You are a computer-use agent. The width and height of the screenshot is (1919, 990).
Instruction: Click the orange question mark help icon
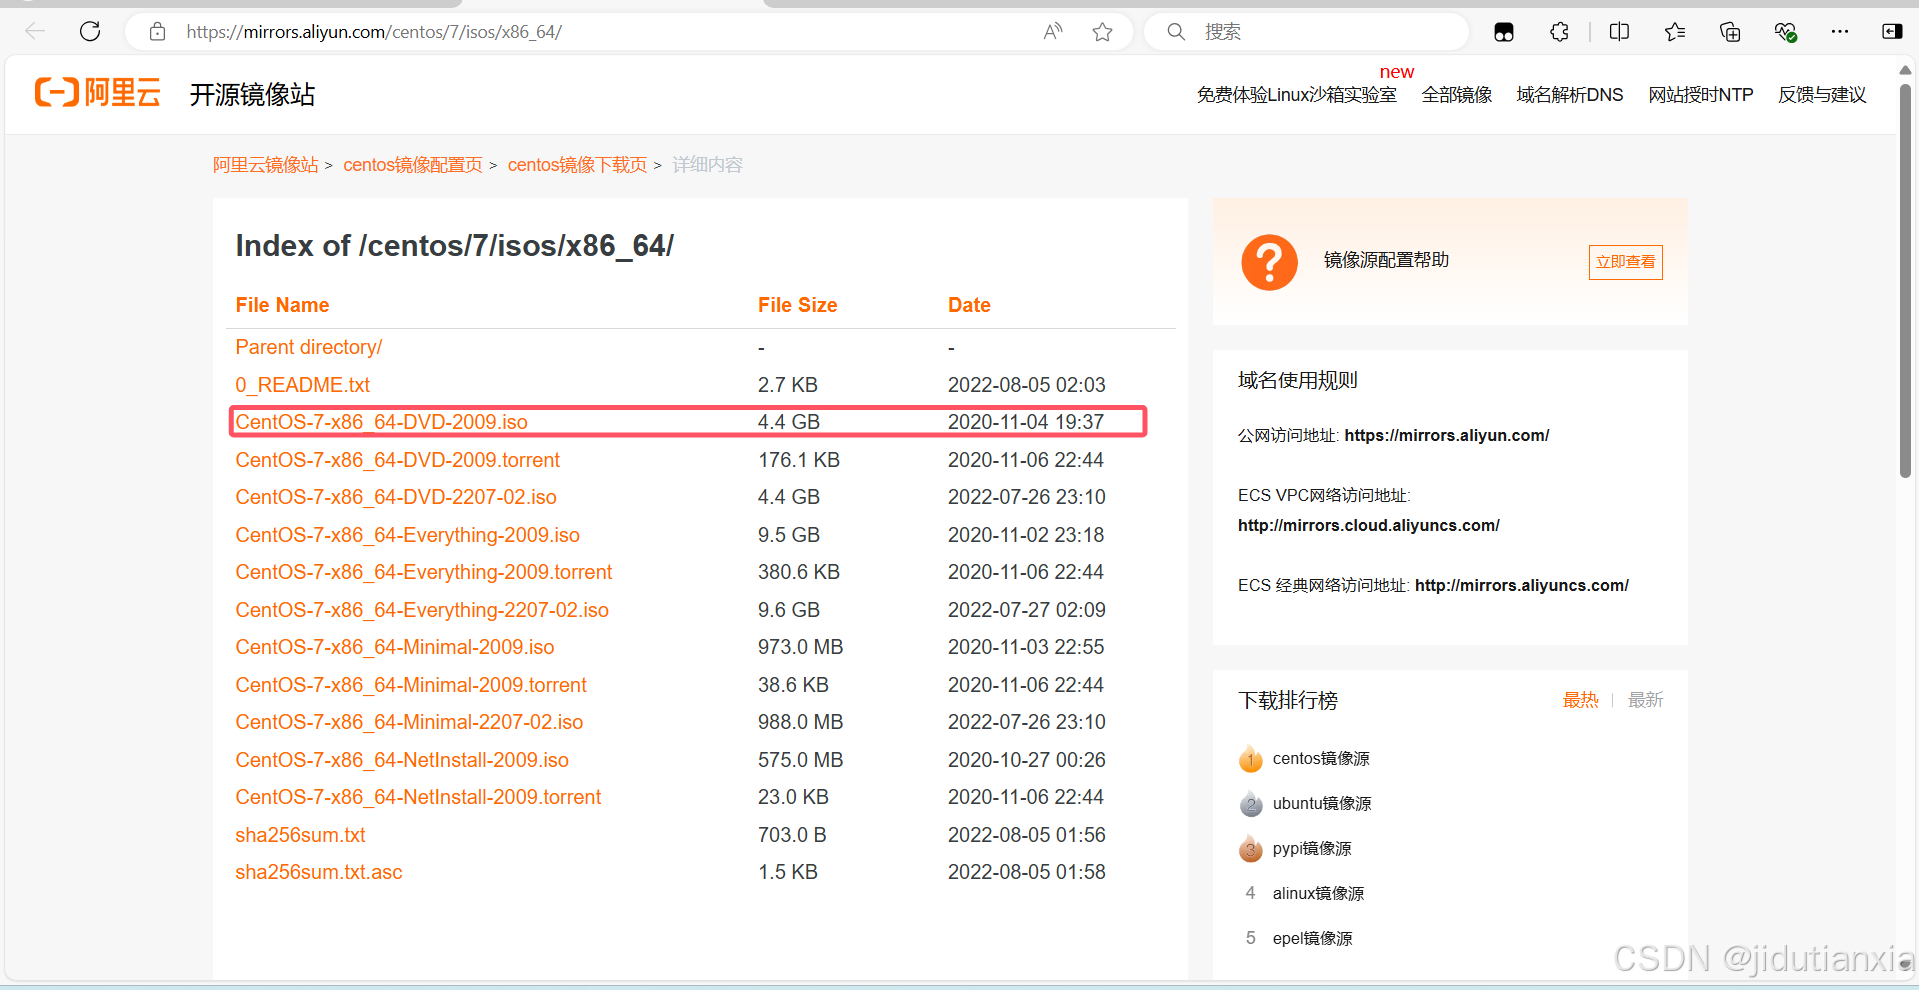(1269, 263)
